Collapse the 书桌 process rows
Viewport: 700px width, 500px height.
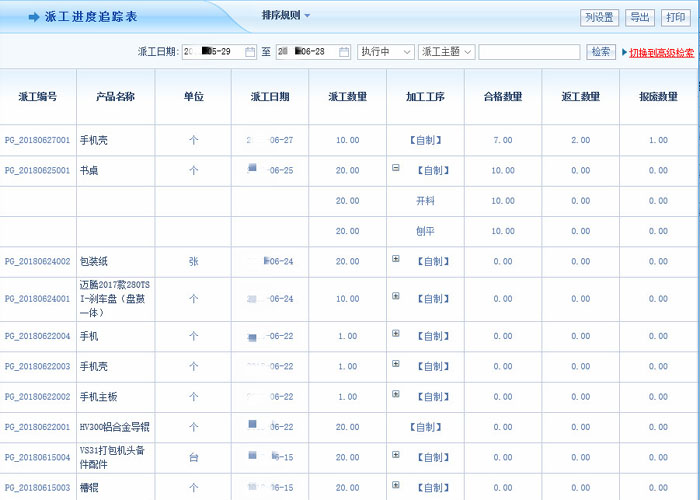(396, 169)
